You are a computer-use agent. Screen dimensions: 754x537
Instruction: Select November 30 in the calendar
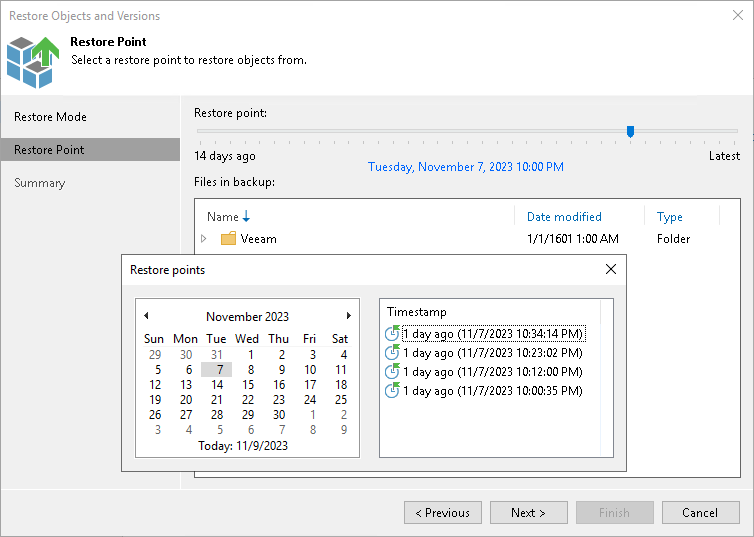[279, 414]
